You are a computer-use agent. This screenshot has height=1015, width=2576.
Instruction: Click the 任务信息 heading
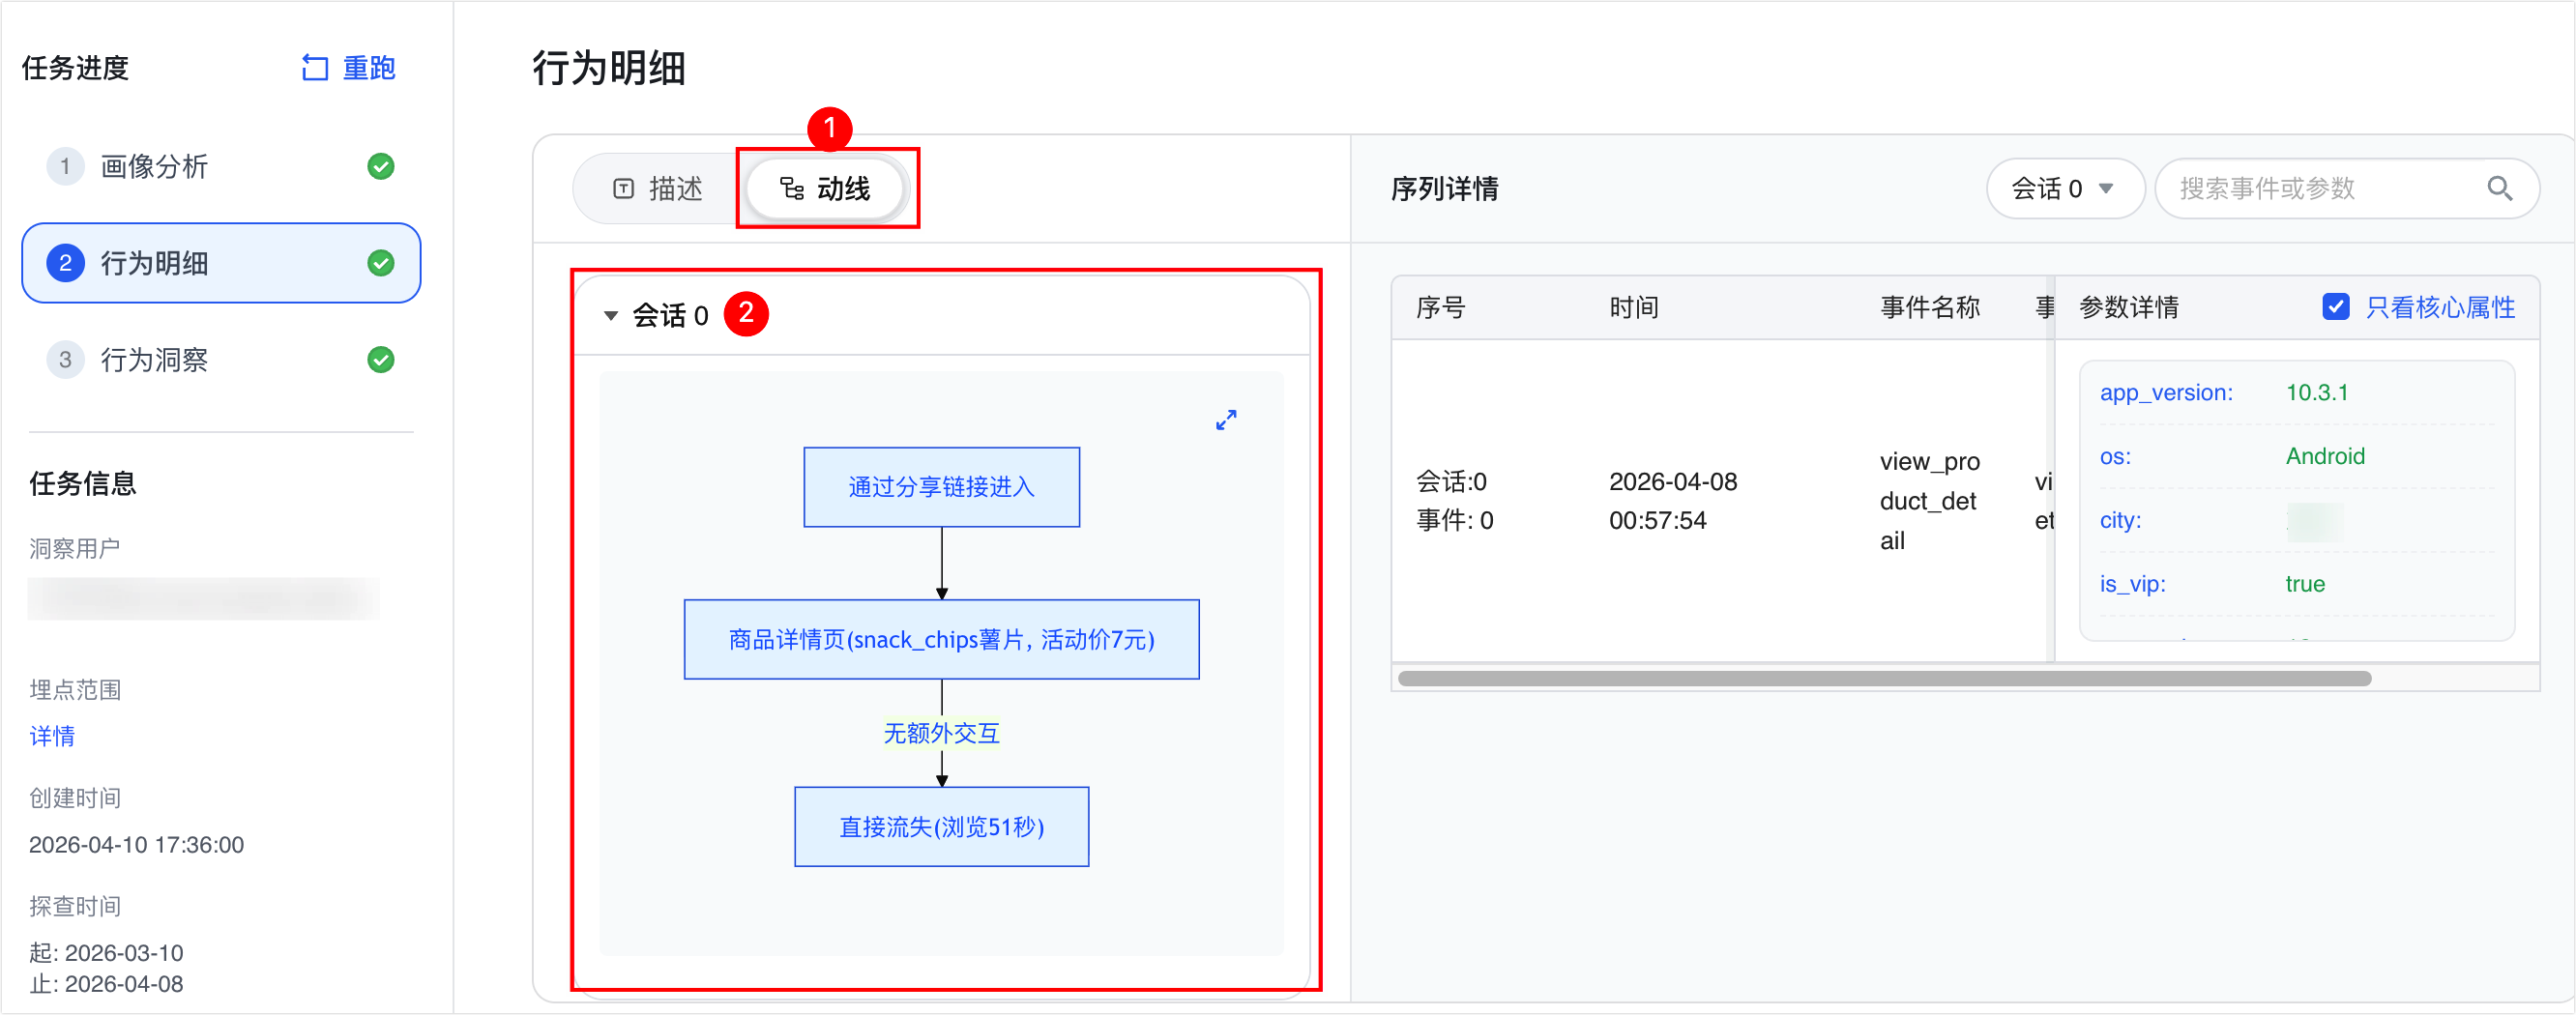[83, 484]
